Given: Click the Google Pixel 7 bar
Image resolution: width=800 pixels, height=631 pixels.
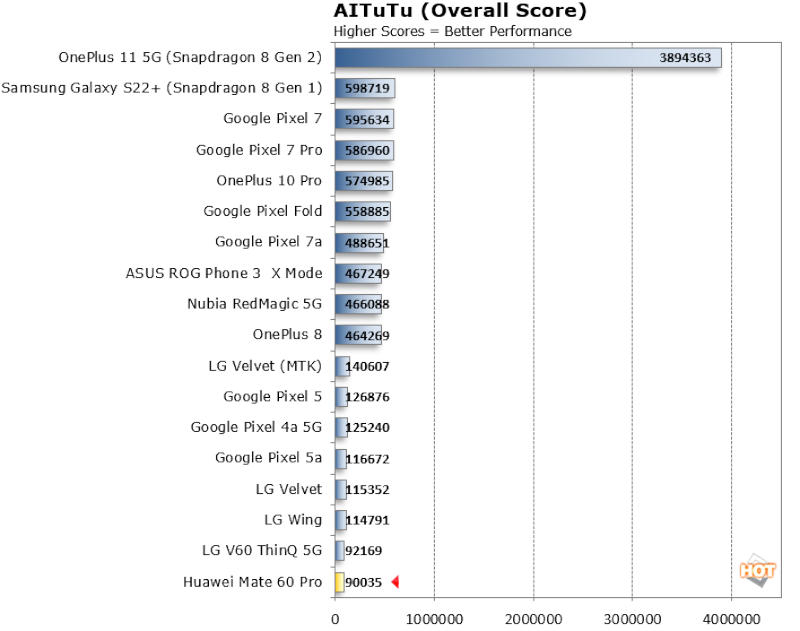Looking at the screenshot, I should [364, 119].
